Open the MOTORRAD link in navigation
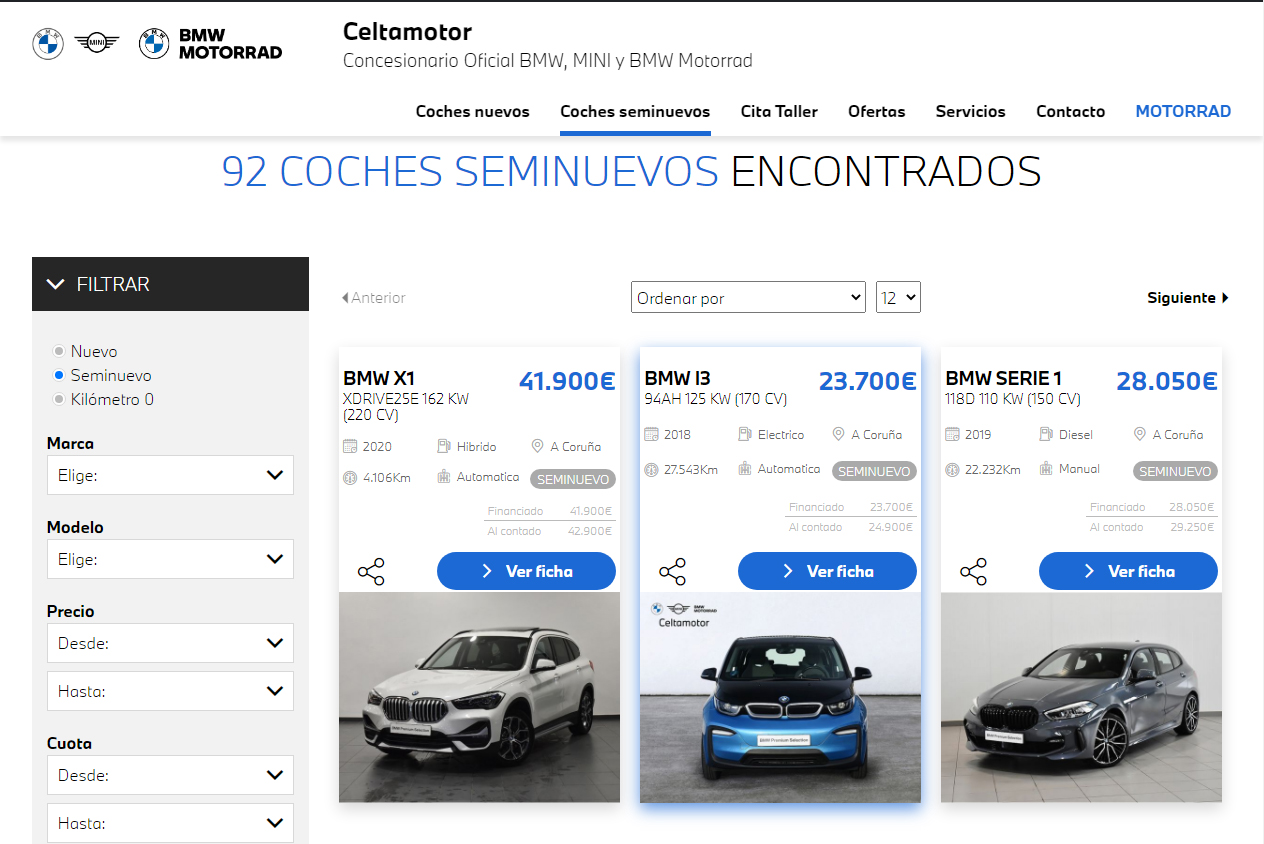The height and width of the screenshot is (844, 1264). [x=1183, y=112]
